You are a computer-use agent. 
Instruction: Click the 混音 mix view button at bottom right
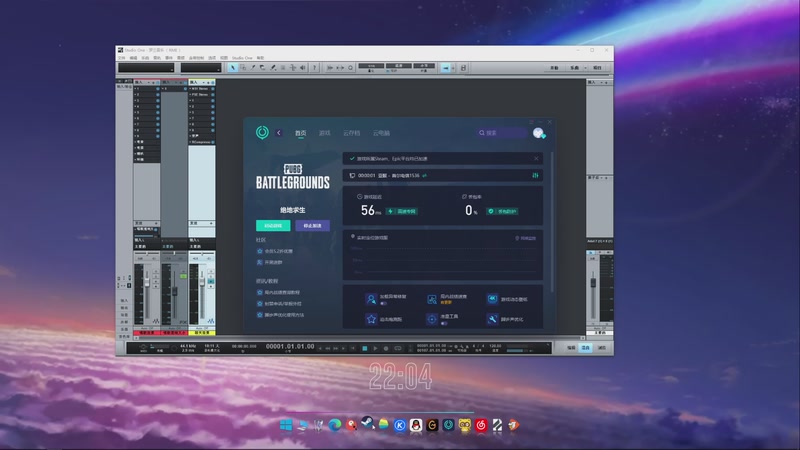tap(586, 348)
